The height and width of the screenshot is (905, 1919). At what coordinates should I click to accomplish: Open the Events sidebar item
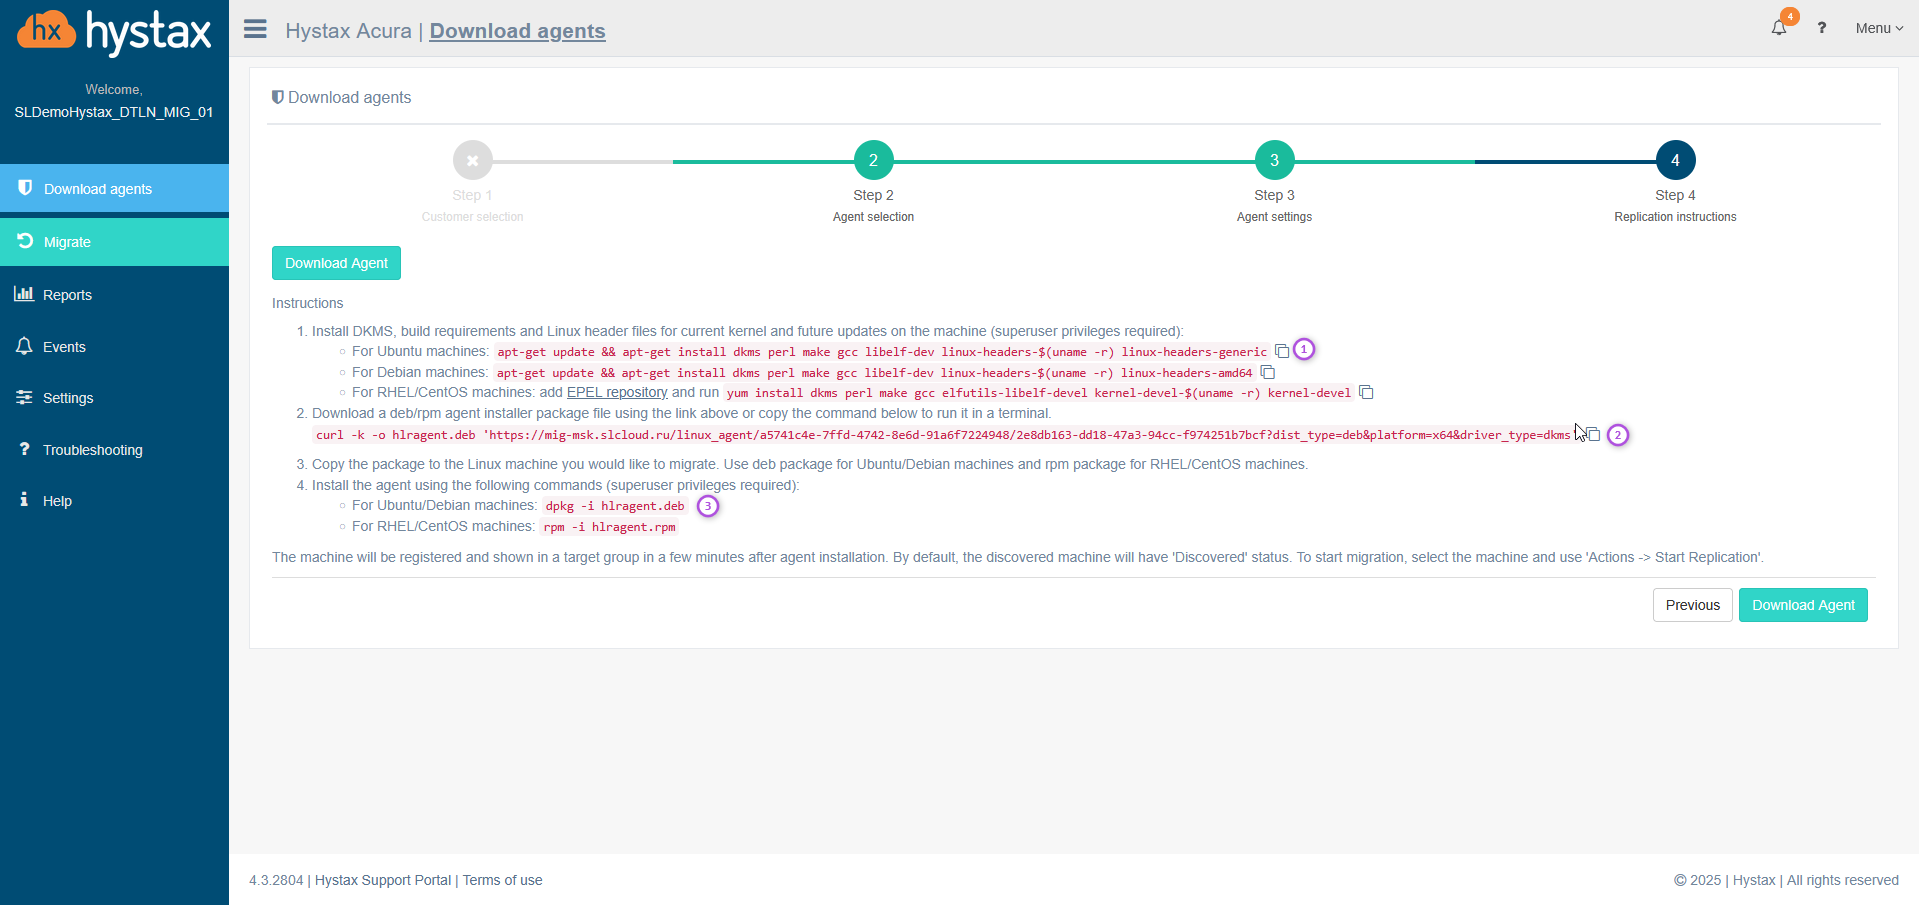point(64,347)
